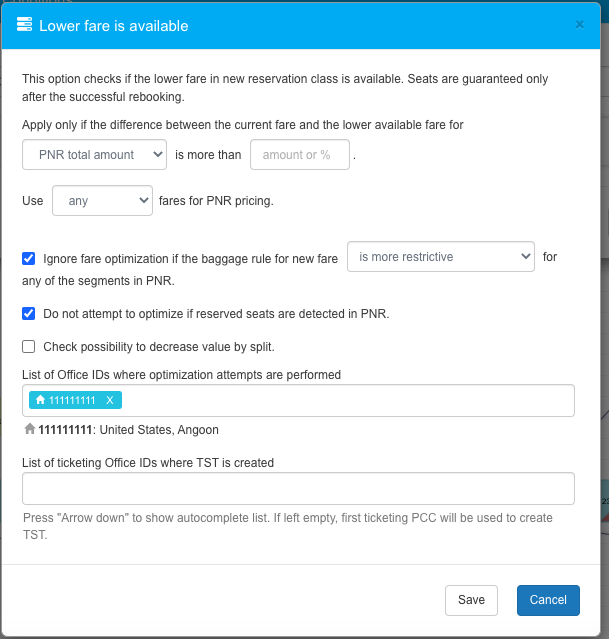609x639 pixels.
Task: Remove Office ID 111111111 tag
Action: [110, 400]
